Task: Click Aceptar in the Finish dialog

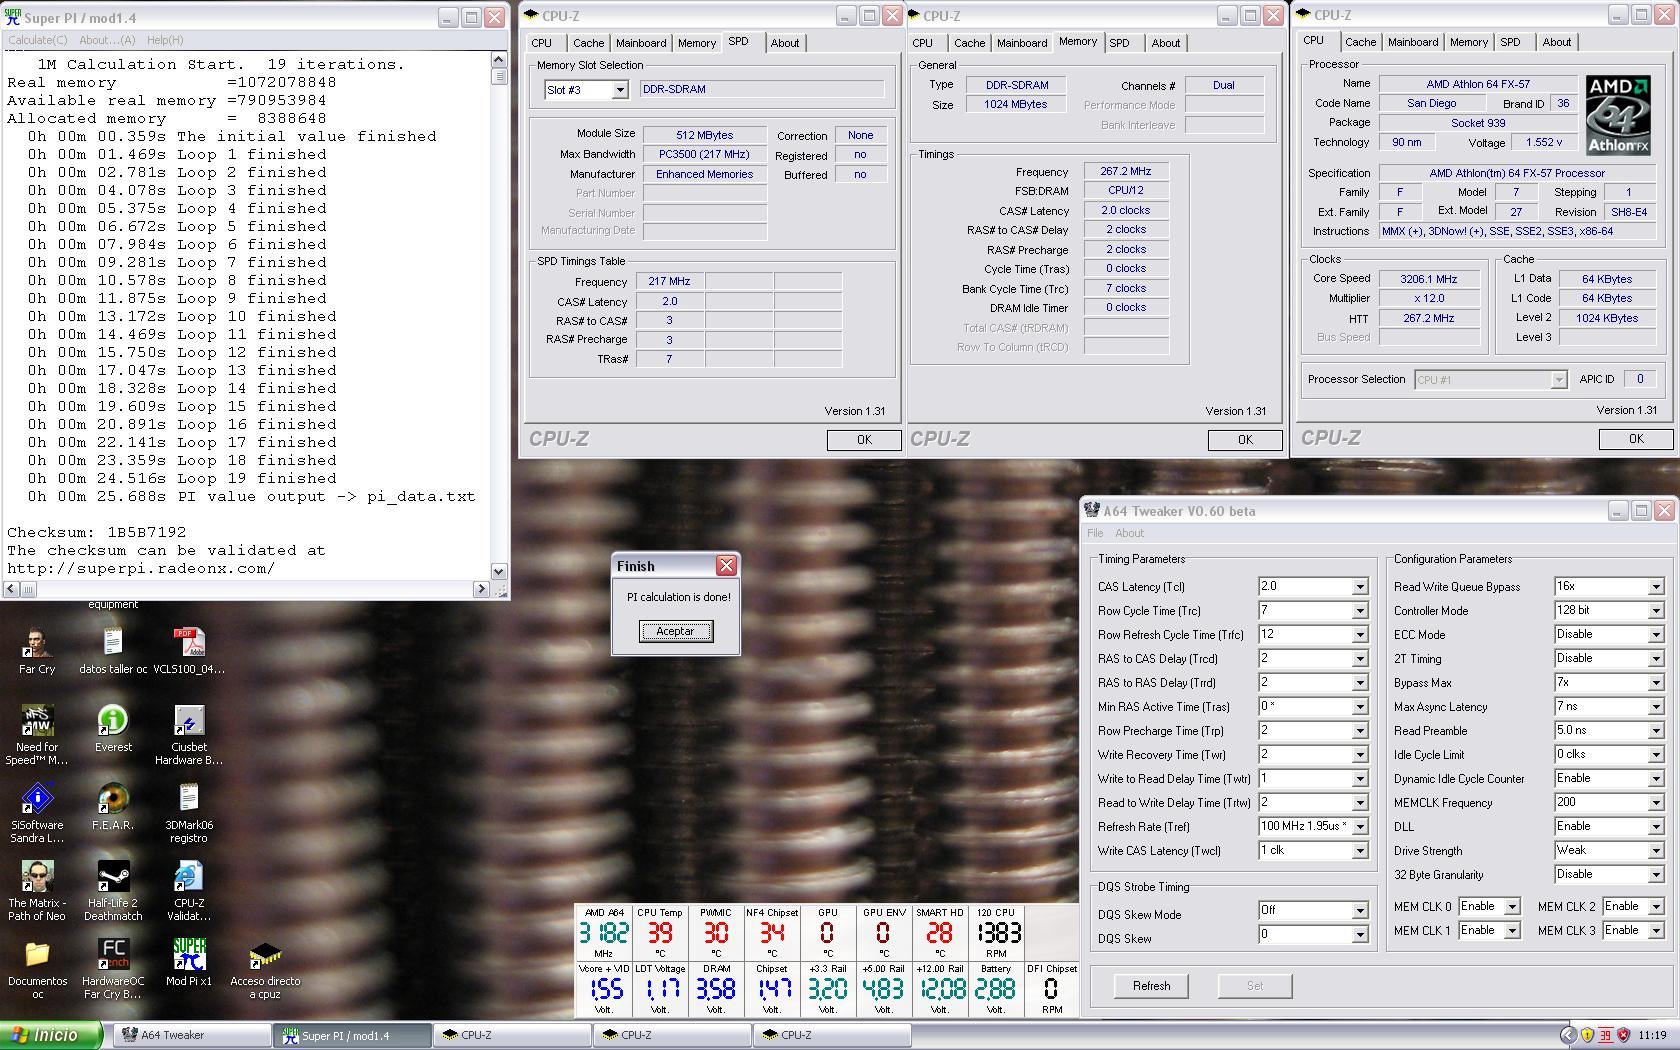Action: (675, 631)
